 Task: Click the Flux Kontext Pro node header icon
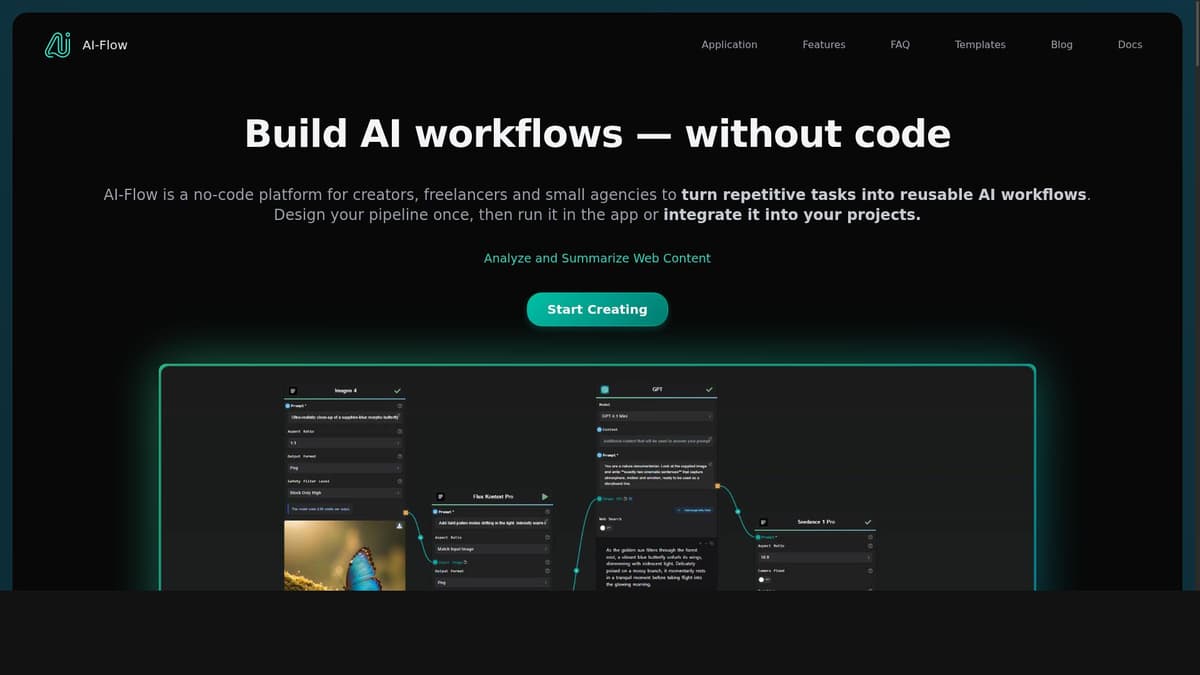(x=441, y=495)
